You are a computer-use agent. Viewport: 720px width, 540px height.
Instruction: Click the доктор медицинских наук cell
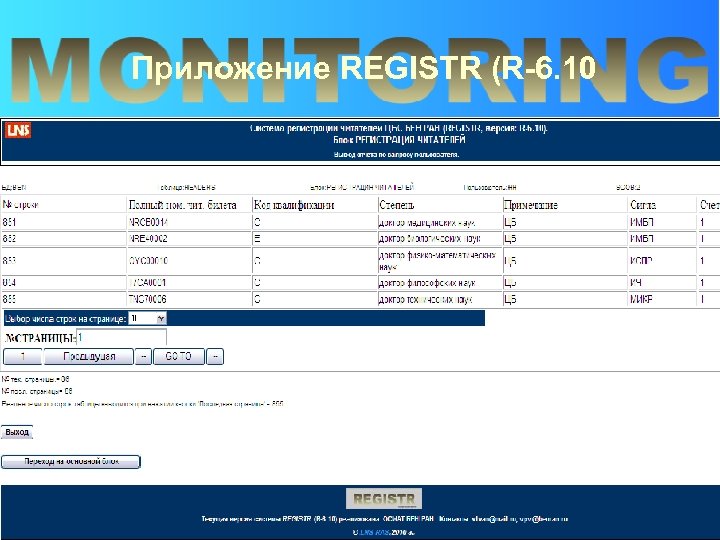[440, 223]
